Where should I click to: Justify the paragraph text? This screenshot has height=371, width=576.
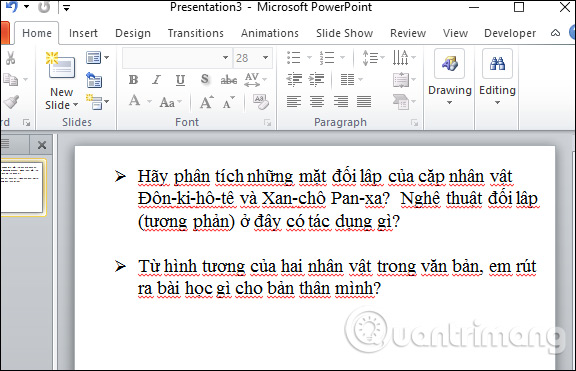pyautogui.click(x=364, y=102)
